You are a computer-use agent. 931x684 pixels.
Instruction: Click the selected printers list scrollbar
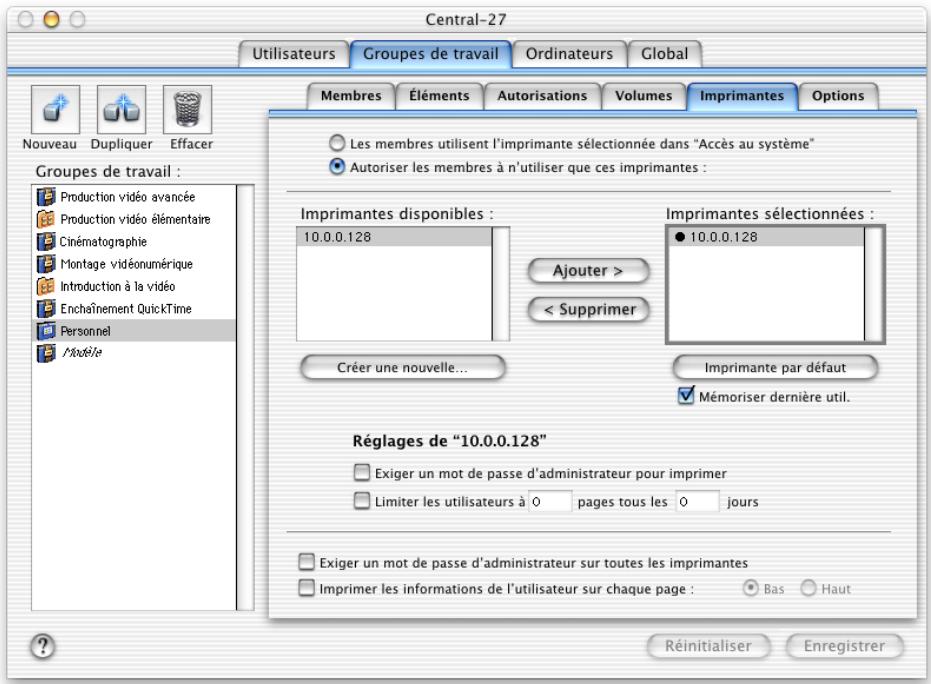click(x=873, y=284)
